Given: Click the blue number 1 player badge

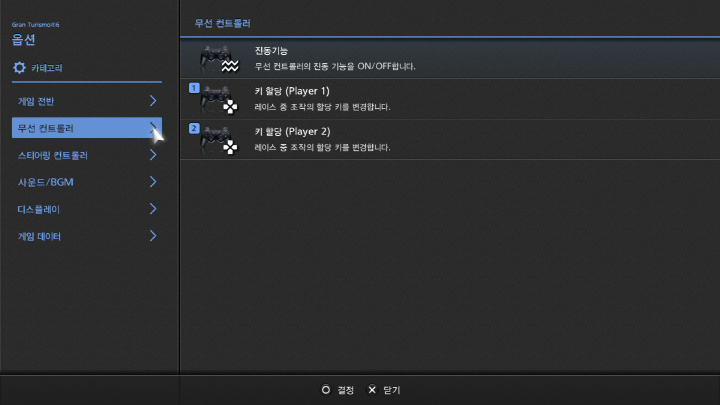Looking at the screenshot, I should point(194,89).
